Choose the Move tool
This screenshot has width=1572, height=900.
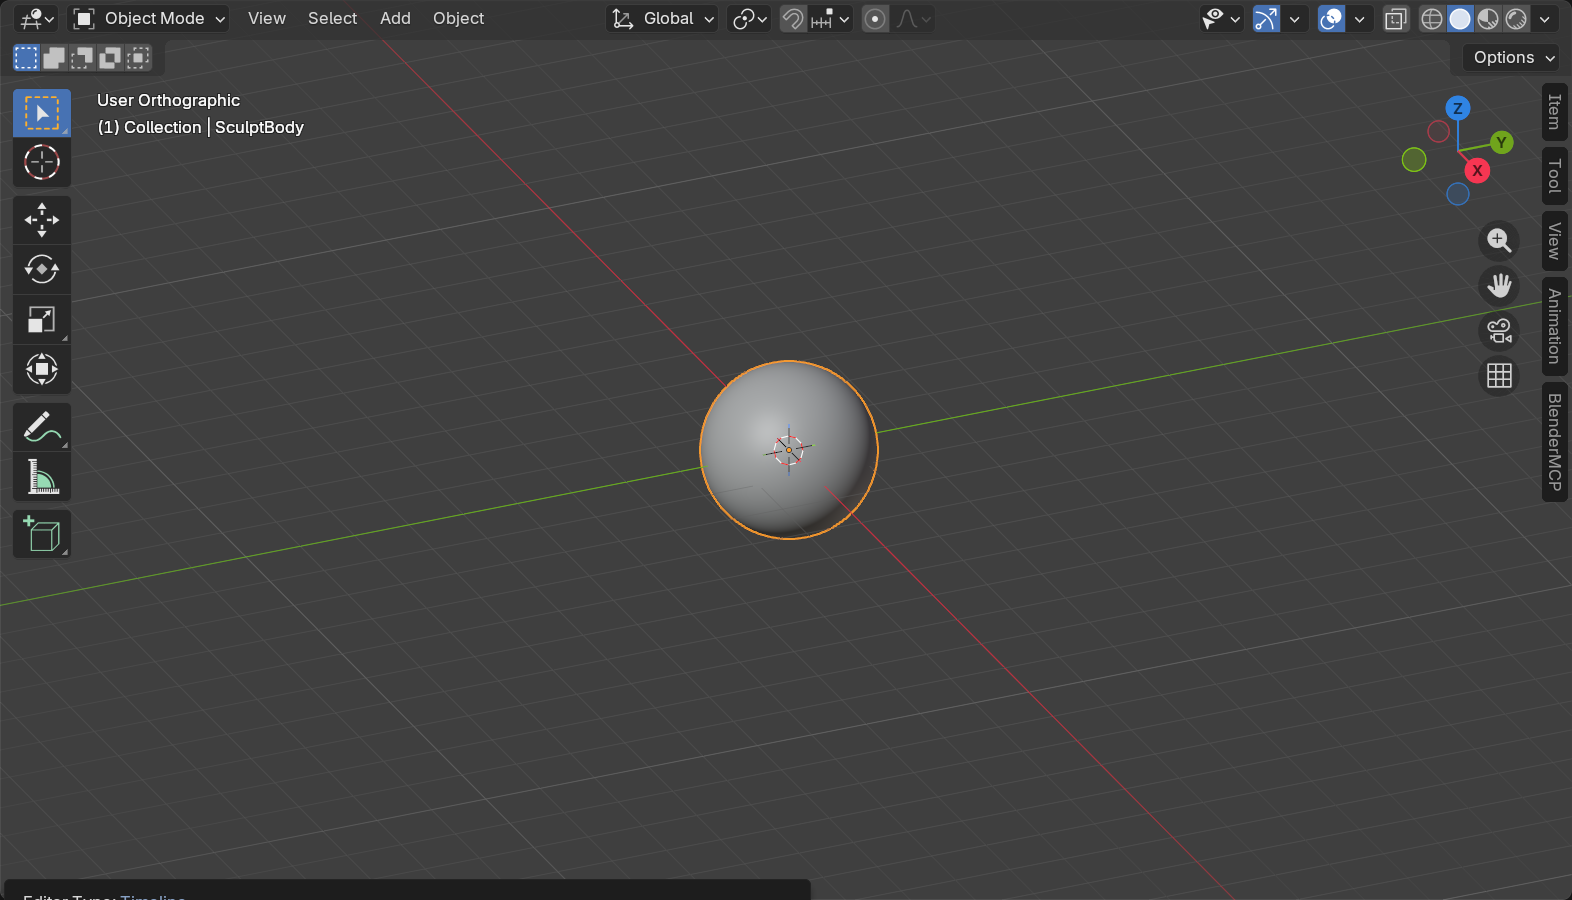point(42,220)
